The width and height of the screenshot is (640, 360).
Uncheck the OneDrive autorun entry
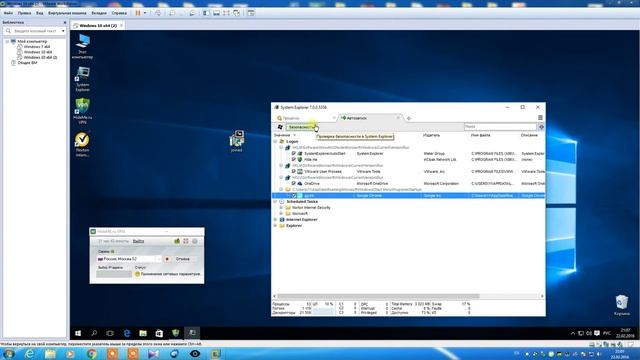pyautogui.click(x=293, y=184)
